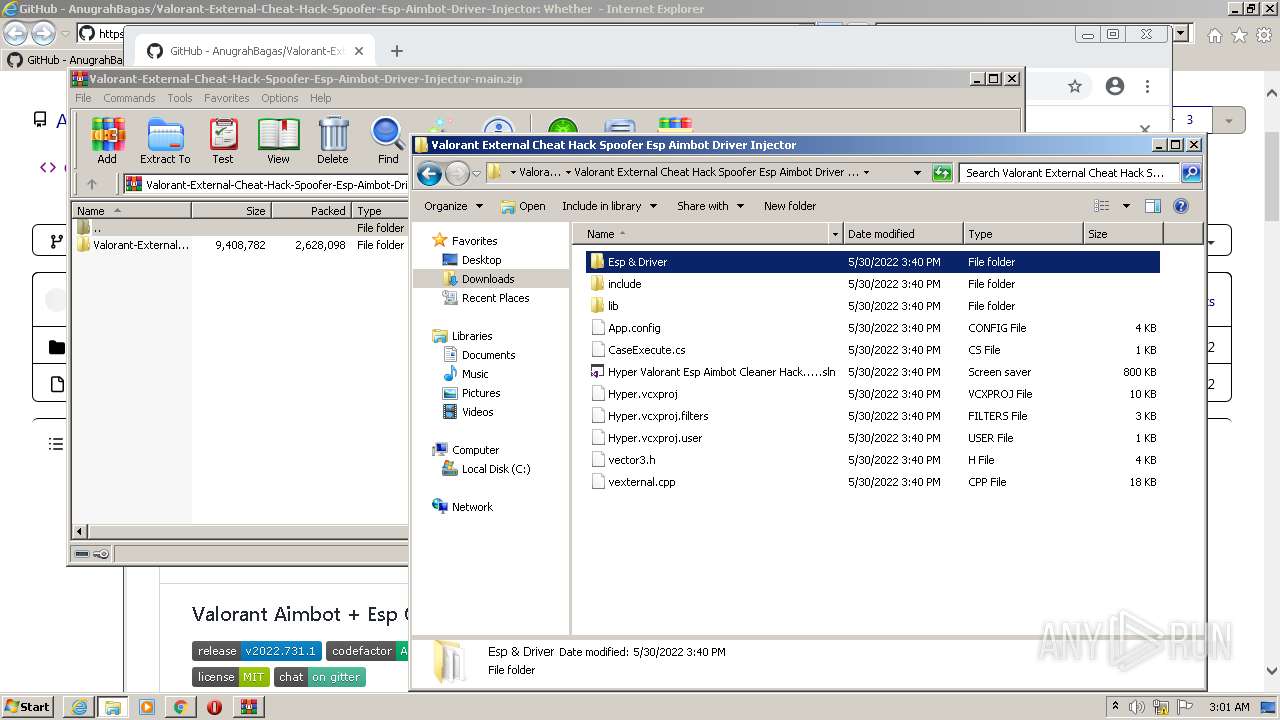Open Include in library dropdown

[609, 206]
